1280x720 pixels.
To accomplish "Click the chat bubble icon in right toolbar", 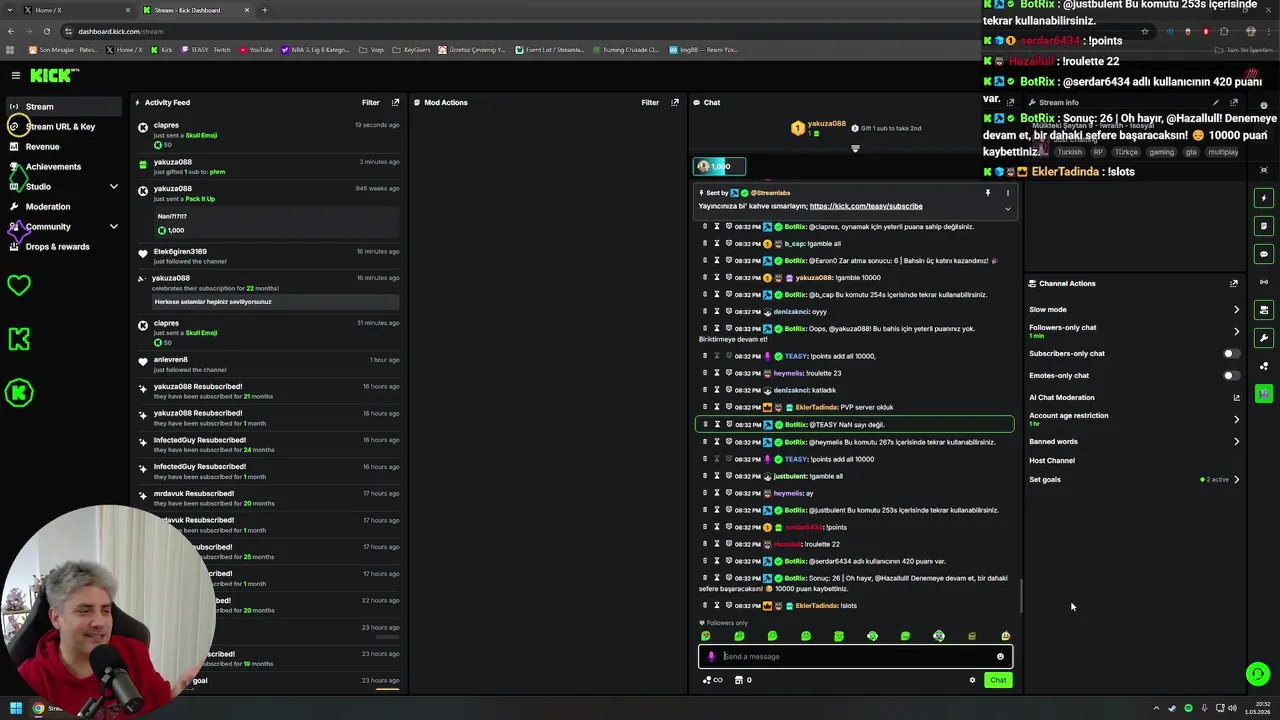I will [1264, 254].
